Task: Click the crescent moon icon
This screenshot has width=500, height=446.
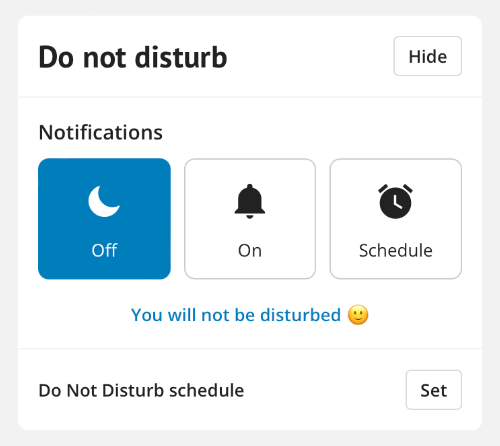Action: [104, 201]
